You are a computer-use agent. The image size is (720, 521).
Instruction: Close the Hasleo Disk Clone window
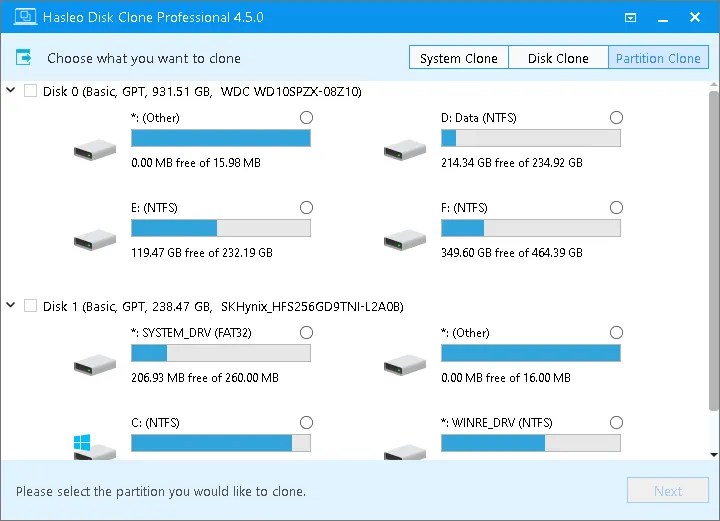click(695, 17)
